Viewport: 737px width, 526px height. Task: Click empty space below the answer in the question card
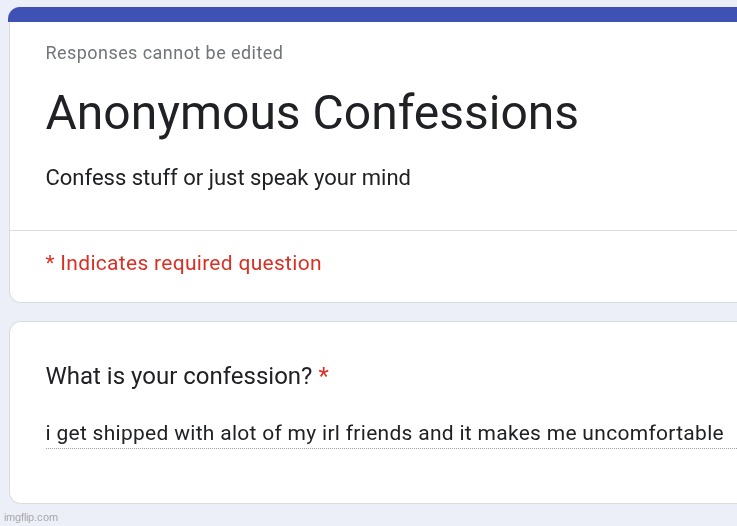click(372, 477)
